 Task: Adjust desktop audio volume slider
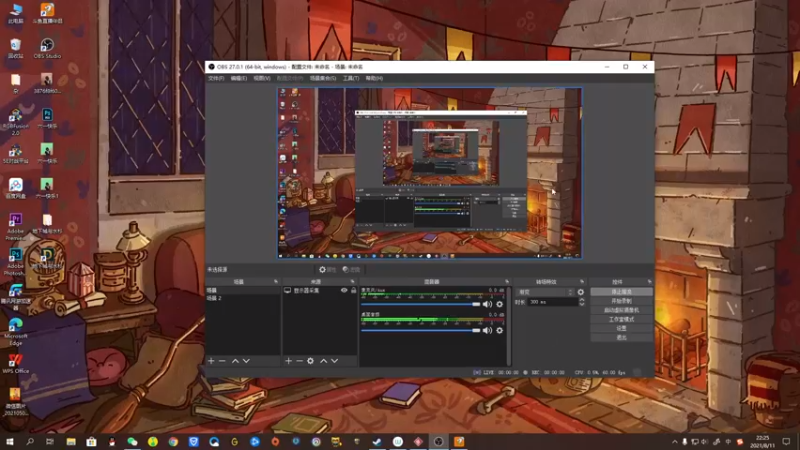tap(420, 330)
